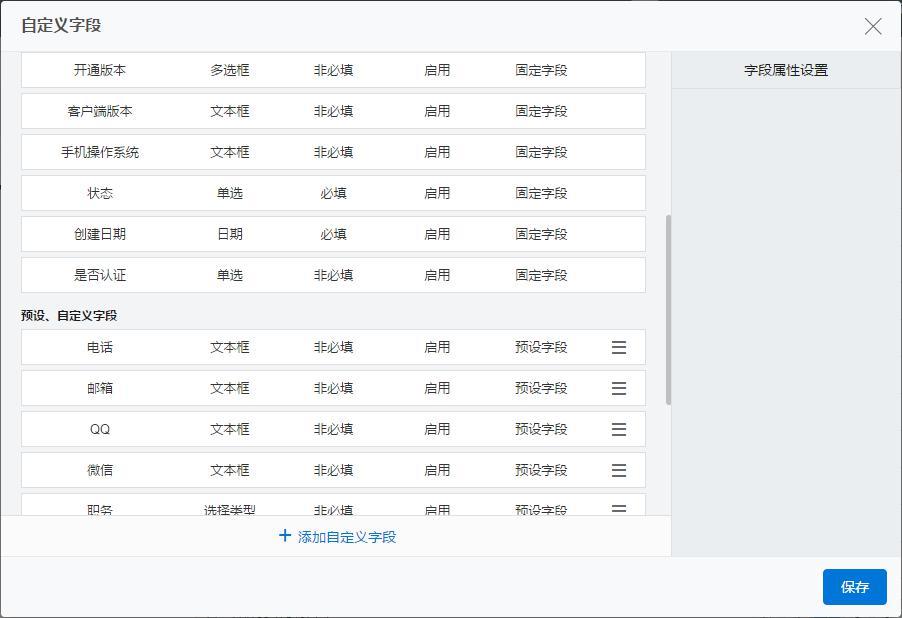Click the drag handle icon for QQ row
Image resolution: width=902 pixels, height=618 pixels.
coord(619,429)
